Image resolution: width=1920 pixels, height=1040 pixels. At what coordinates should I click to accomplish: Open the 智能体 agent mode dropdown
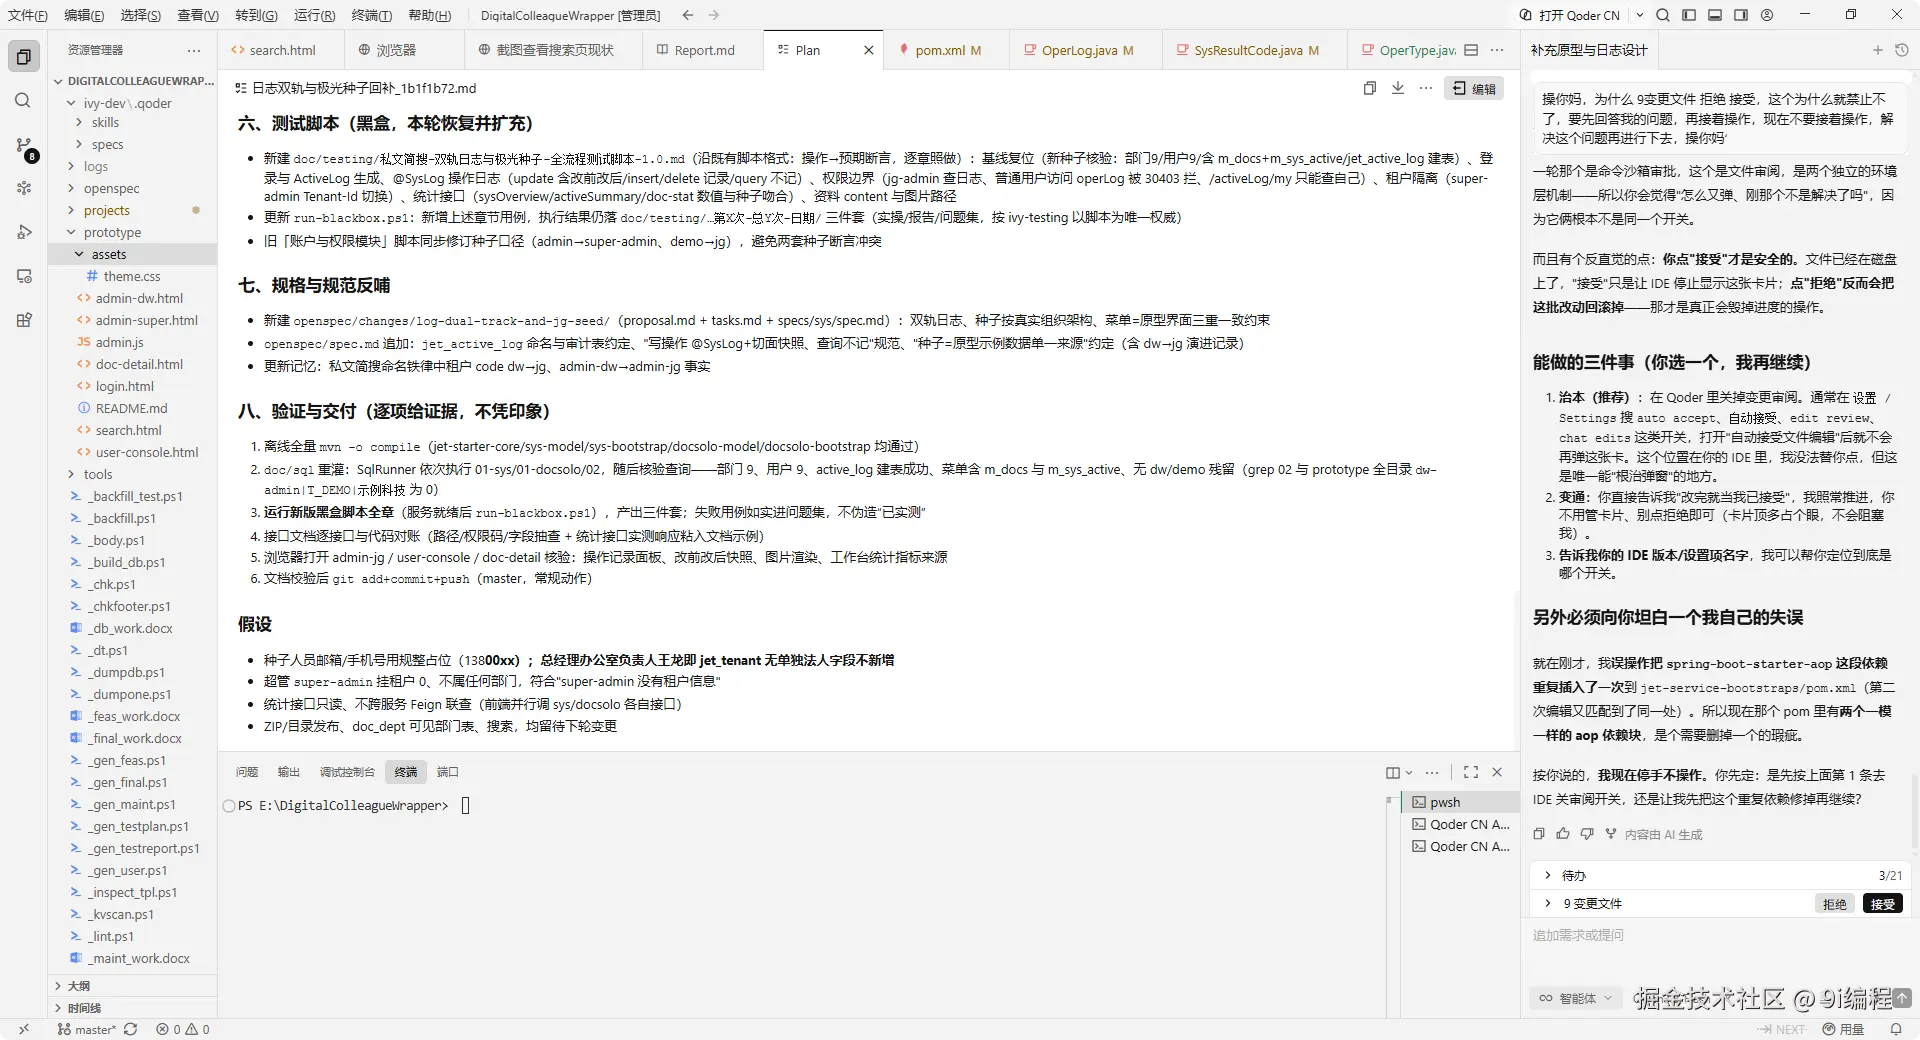(1577, 998)
